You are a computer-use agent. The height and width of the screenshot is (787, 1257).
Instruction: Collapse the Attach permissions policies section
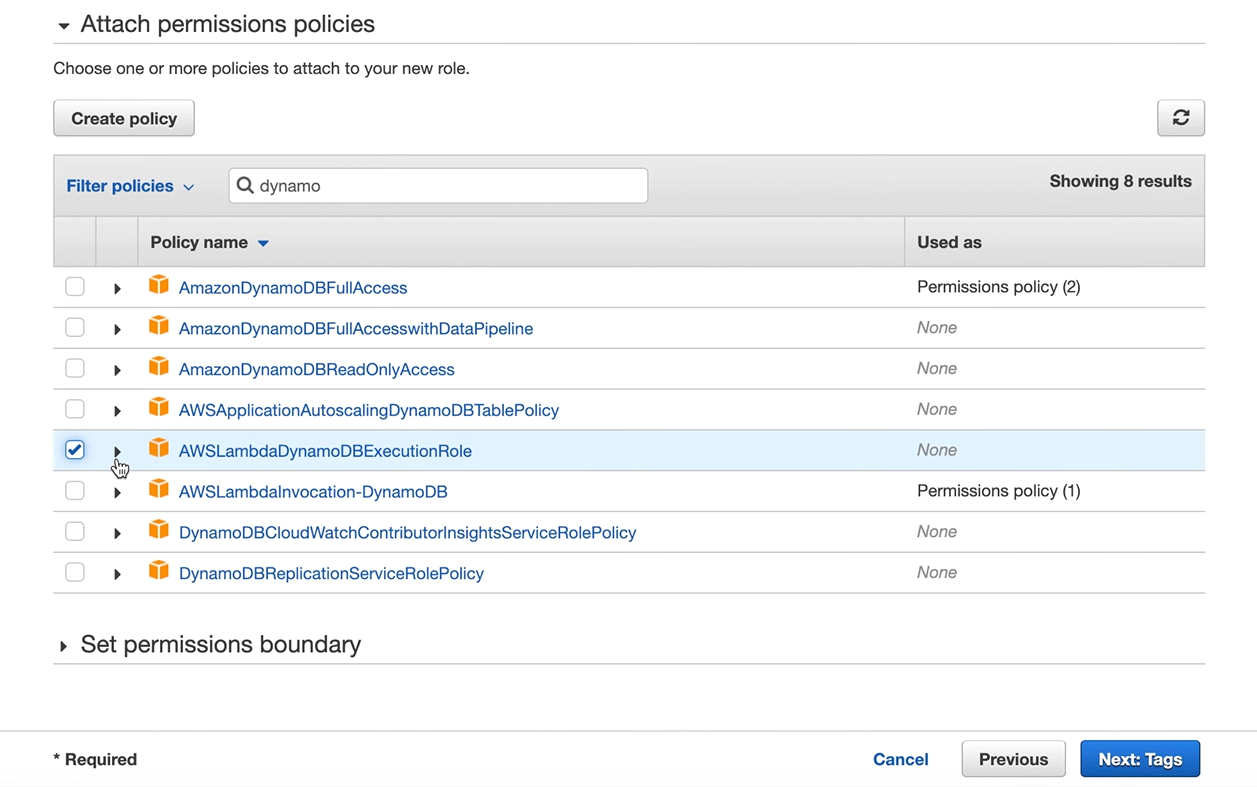[64, 25]
